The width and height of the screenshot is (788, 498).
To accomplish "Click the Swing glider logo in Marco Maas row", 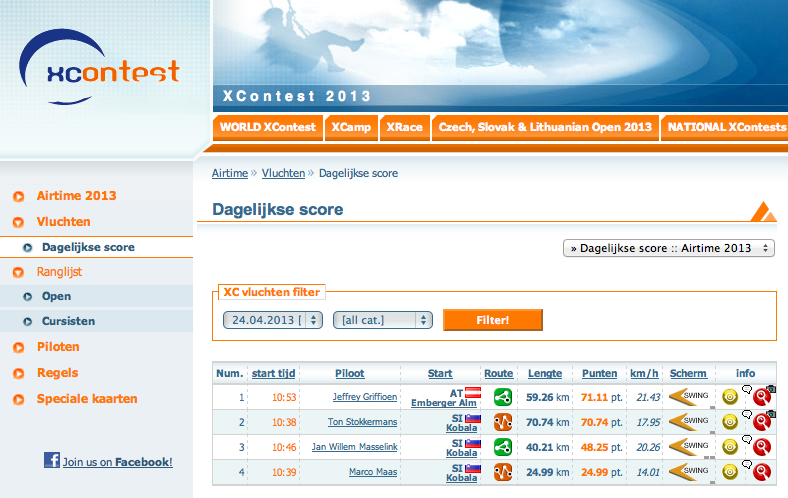I will click(690, 472).
